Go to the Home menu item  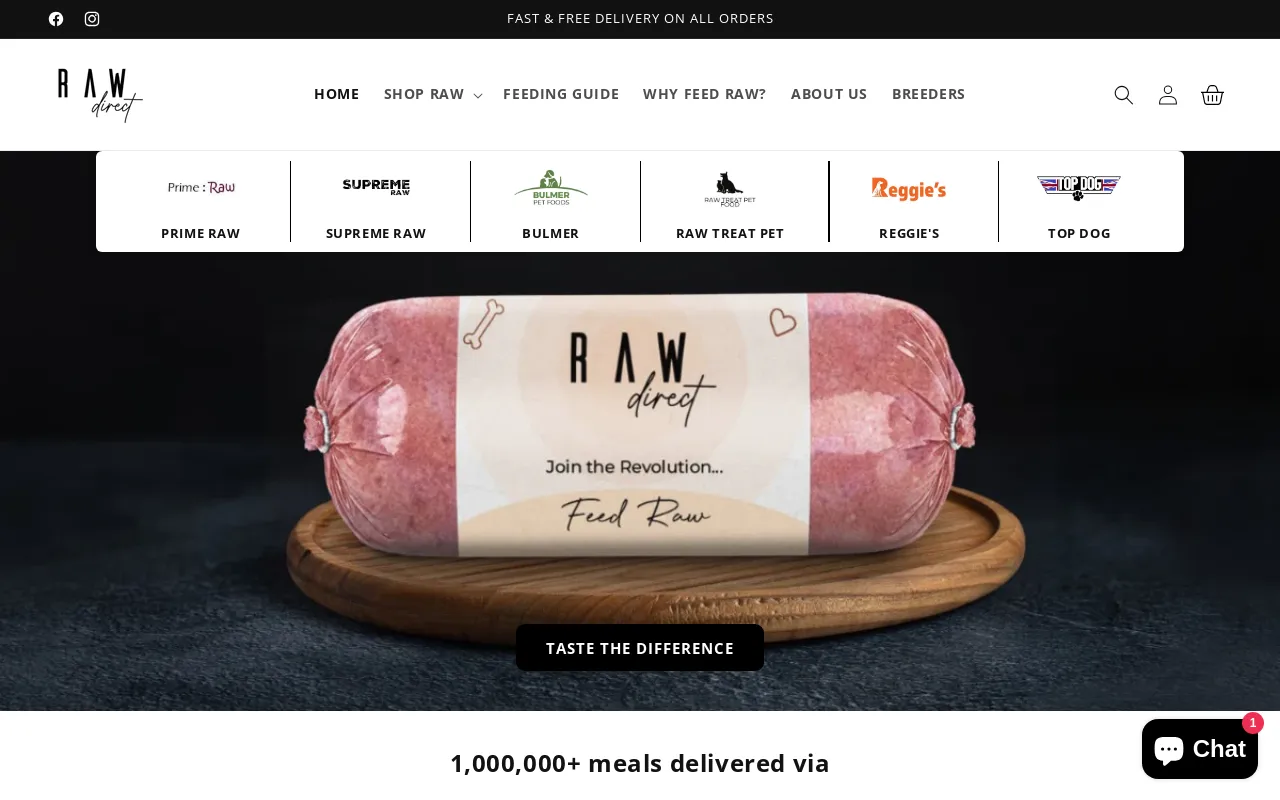[336, 94]
